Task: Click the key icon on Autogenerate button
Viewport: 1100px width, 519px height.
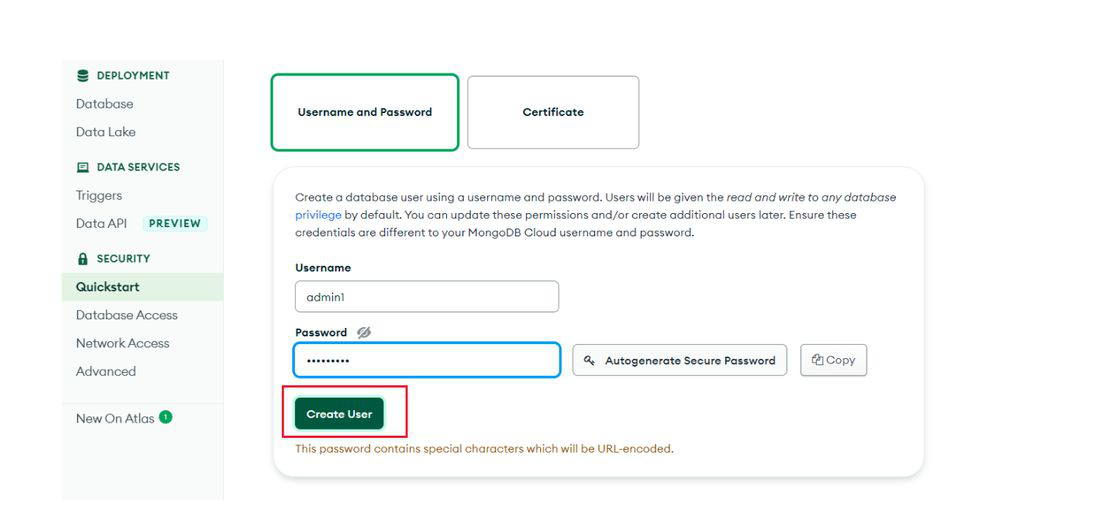Action: (590, 360)
